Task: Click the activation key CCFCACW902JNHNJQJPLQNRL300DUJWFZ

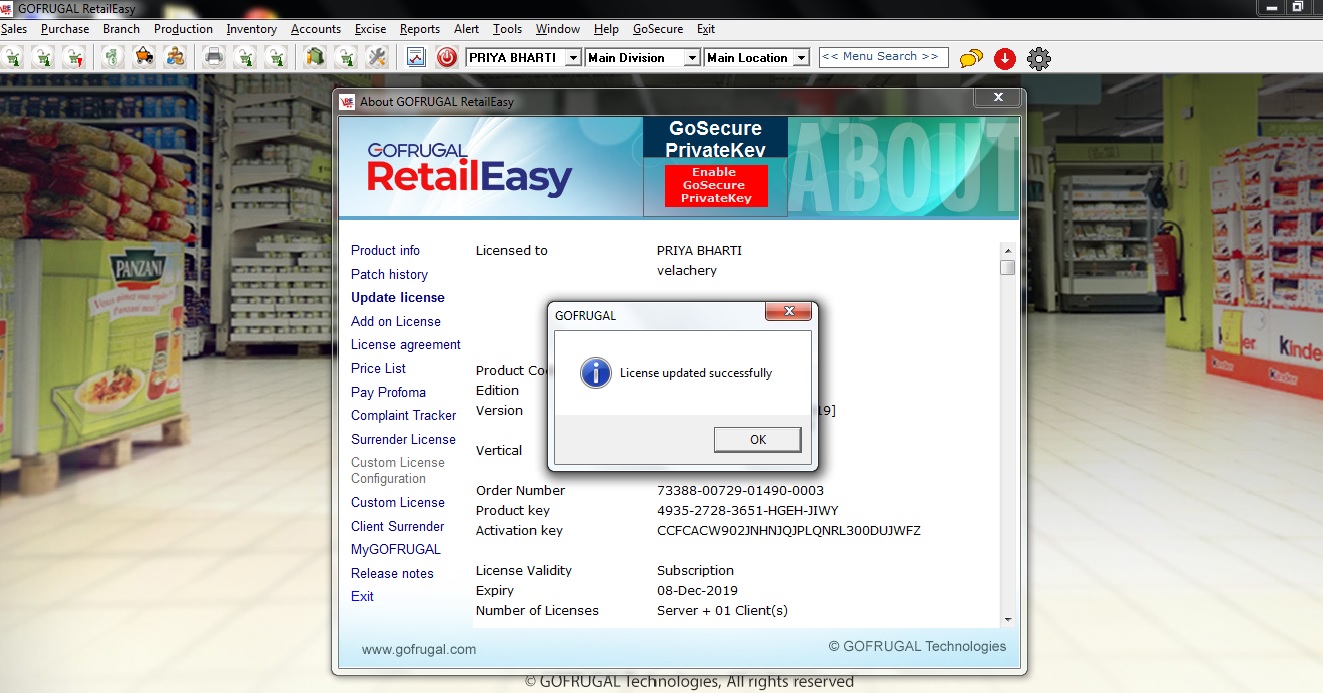Action: click(x=789, y=530)
